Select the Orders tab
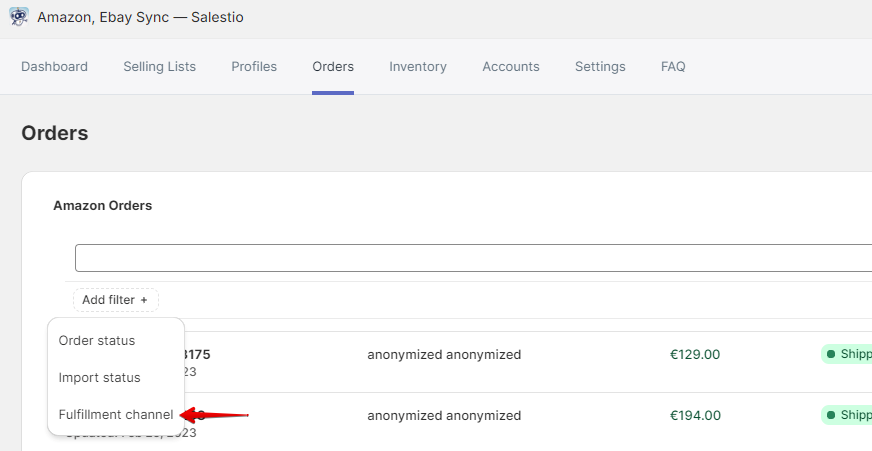This screenshot has height=451, width=872. coord(333,67)
